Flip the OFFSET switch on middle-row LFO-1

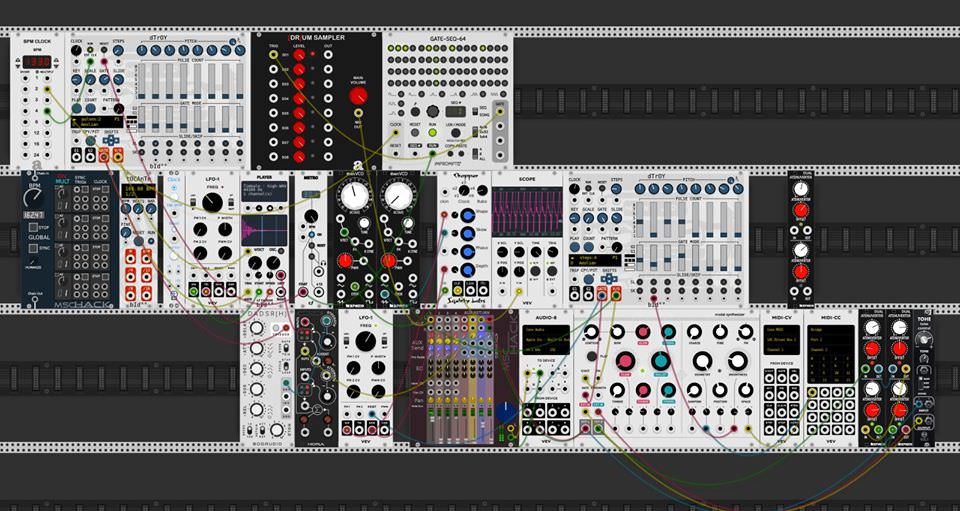click(193, 202)
